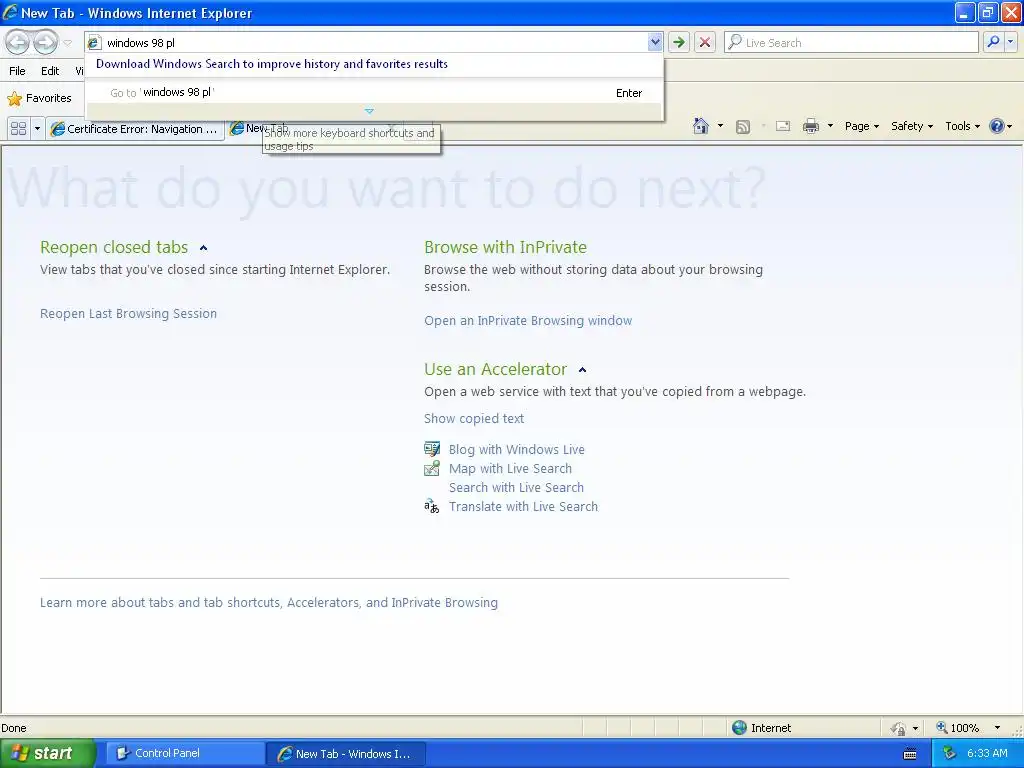The height and width of the screenshot is (768, 1024).
Task: Click Search with Live Search accelerator
Action: point(516,487)
